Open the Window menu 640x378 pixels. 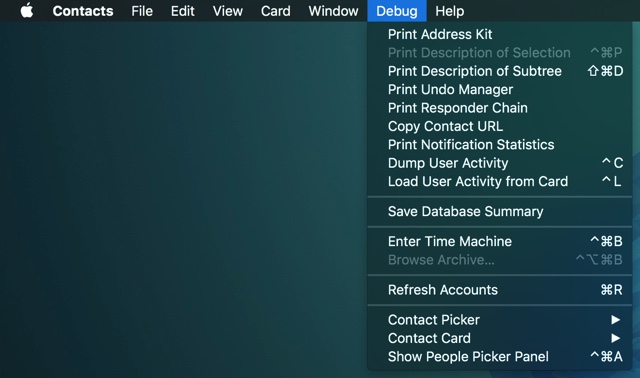point(333,11)
